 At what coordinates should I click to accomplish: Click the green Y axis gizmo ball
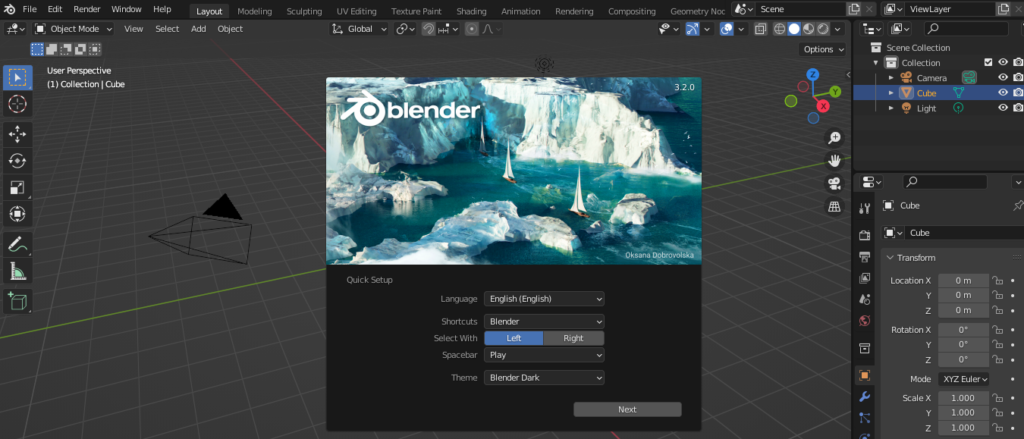click(x=835, y=91)
